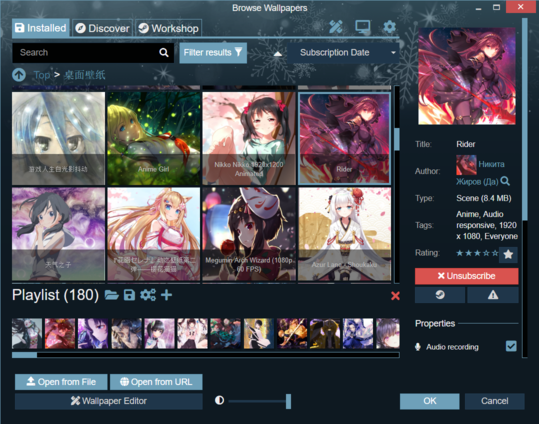Open wallpaper in Steam workshop button
The height and width of the screenshot is (424, 539).
tap(440, 295)
